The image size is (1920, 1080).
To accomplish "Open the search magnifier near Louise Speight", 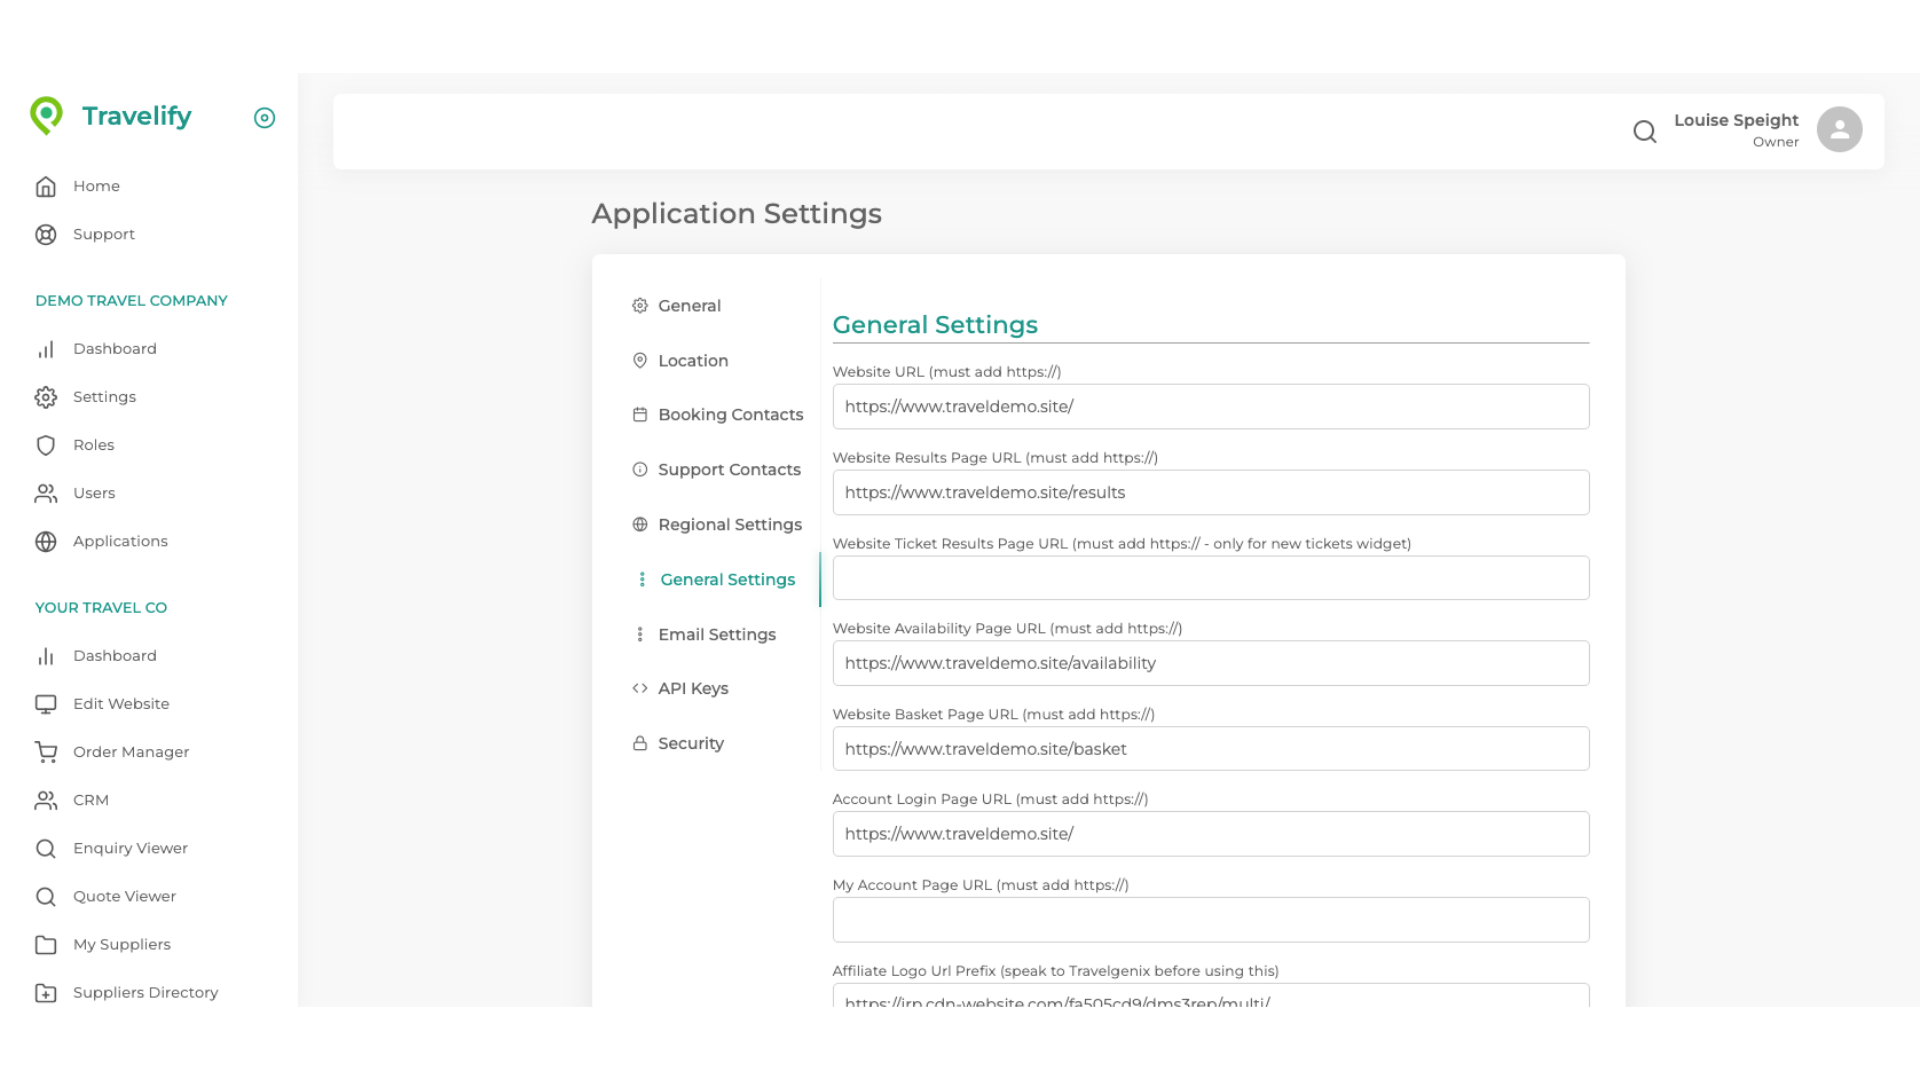I will [1644, 131].
